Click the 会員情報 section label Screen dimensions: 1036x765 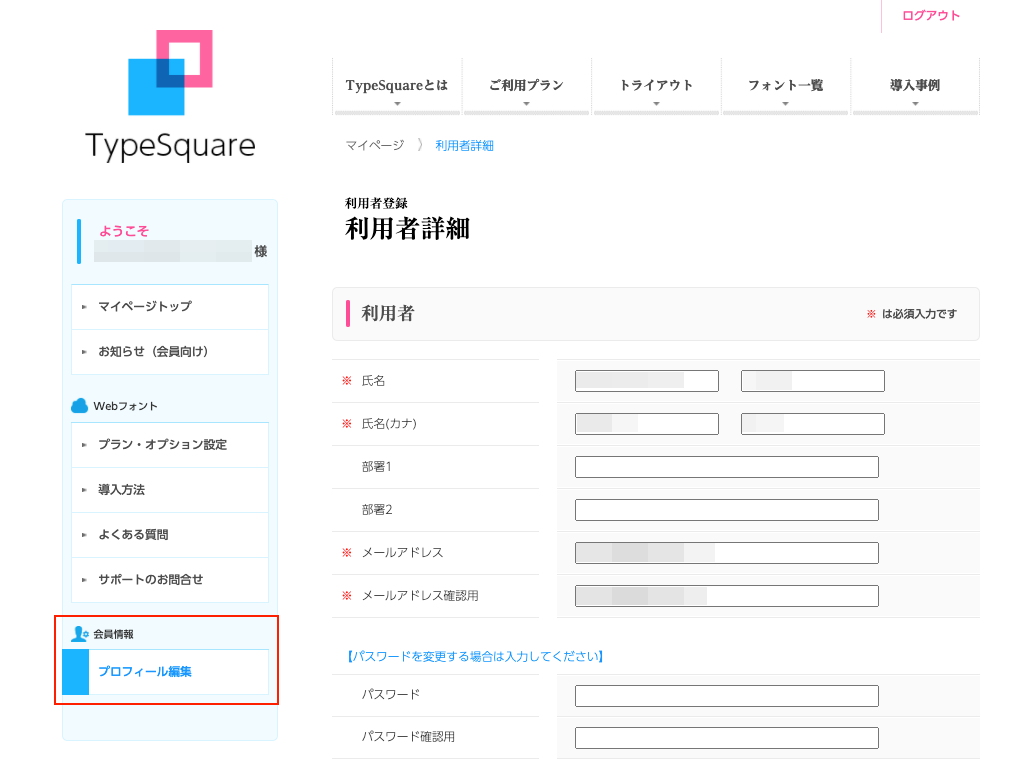113,634
